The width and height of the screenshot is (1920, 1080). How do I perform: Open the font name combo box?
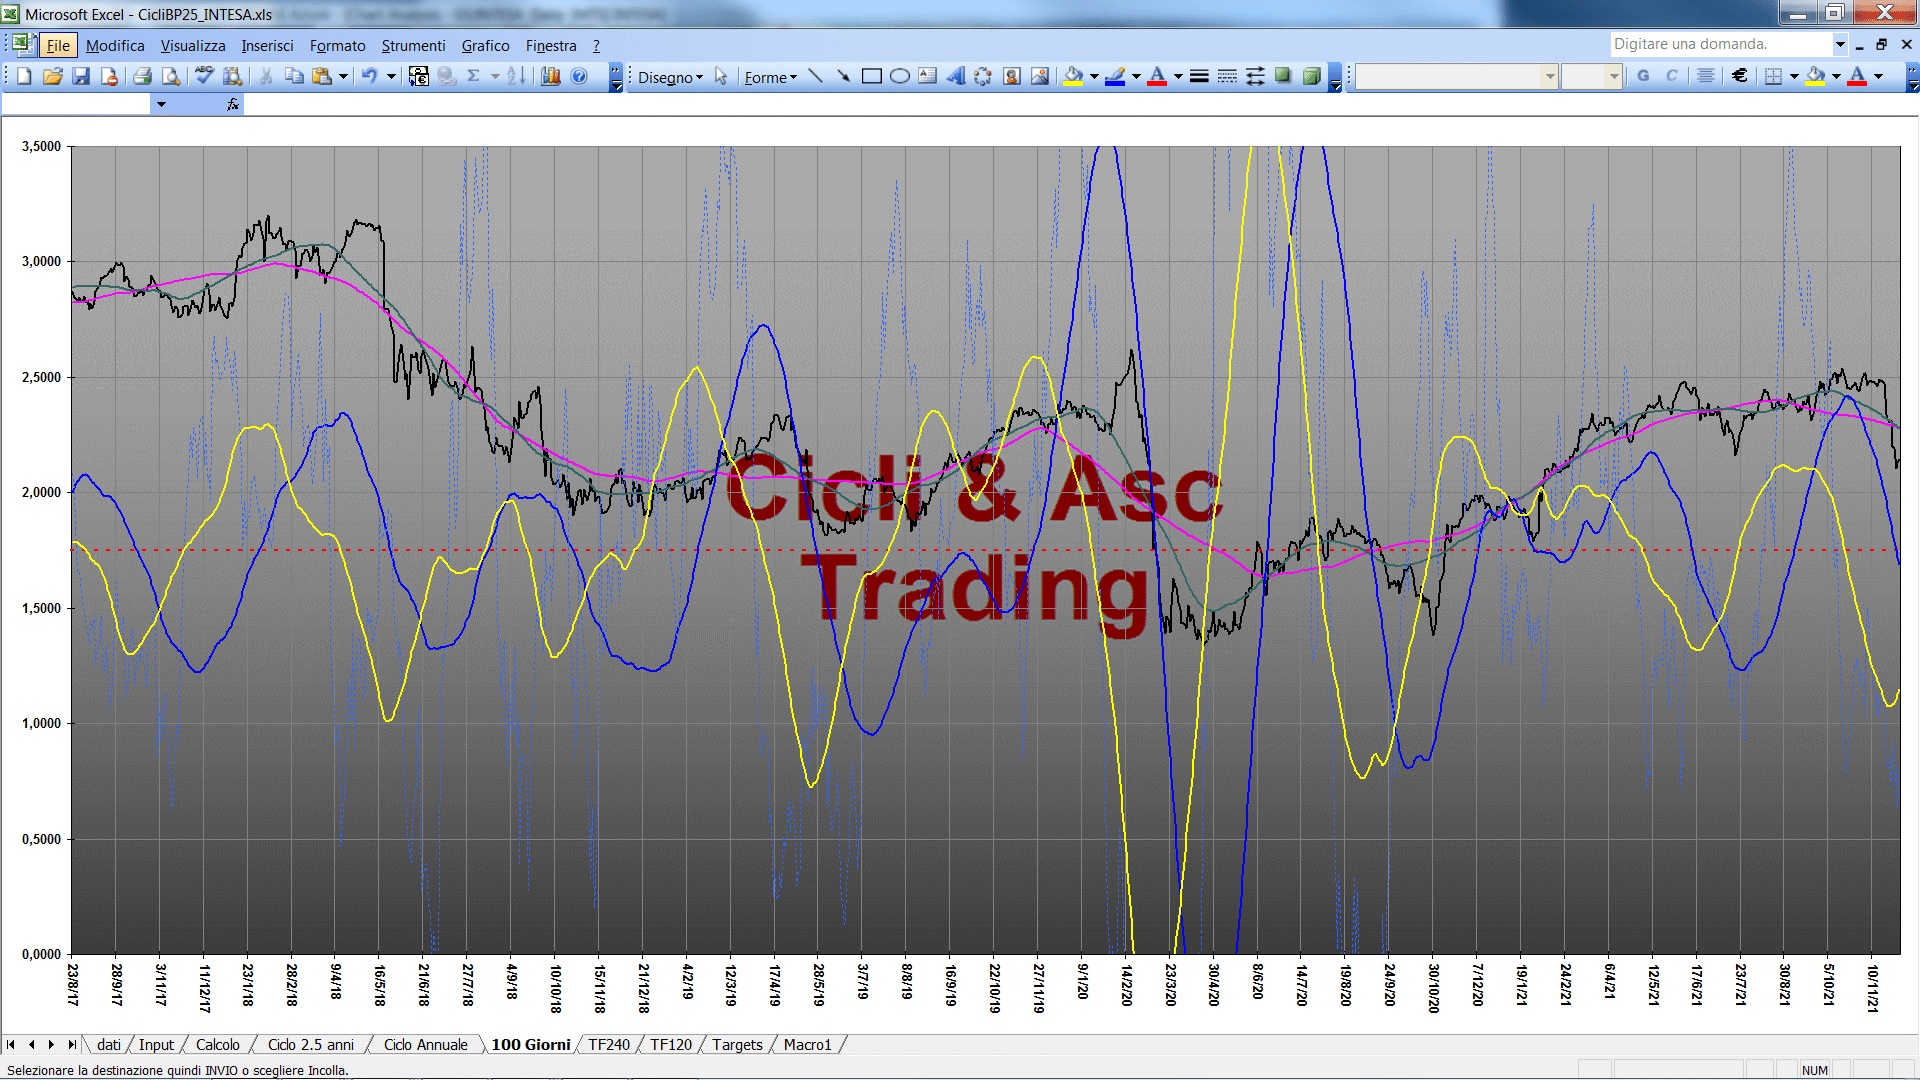[1456, 76]
